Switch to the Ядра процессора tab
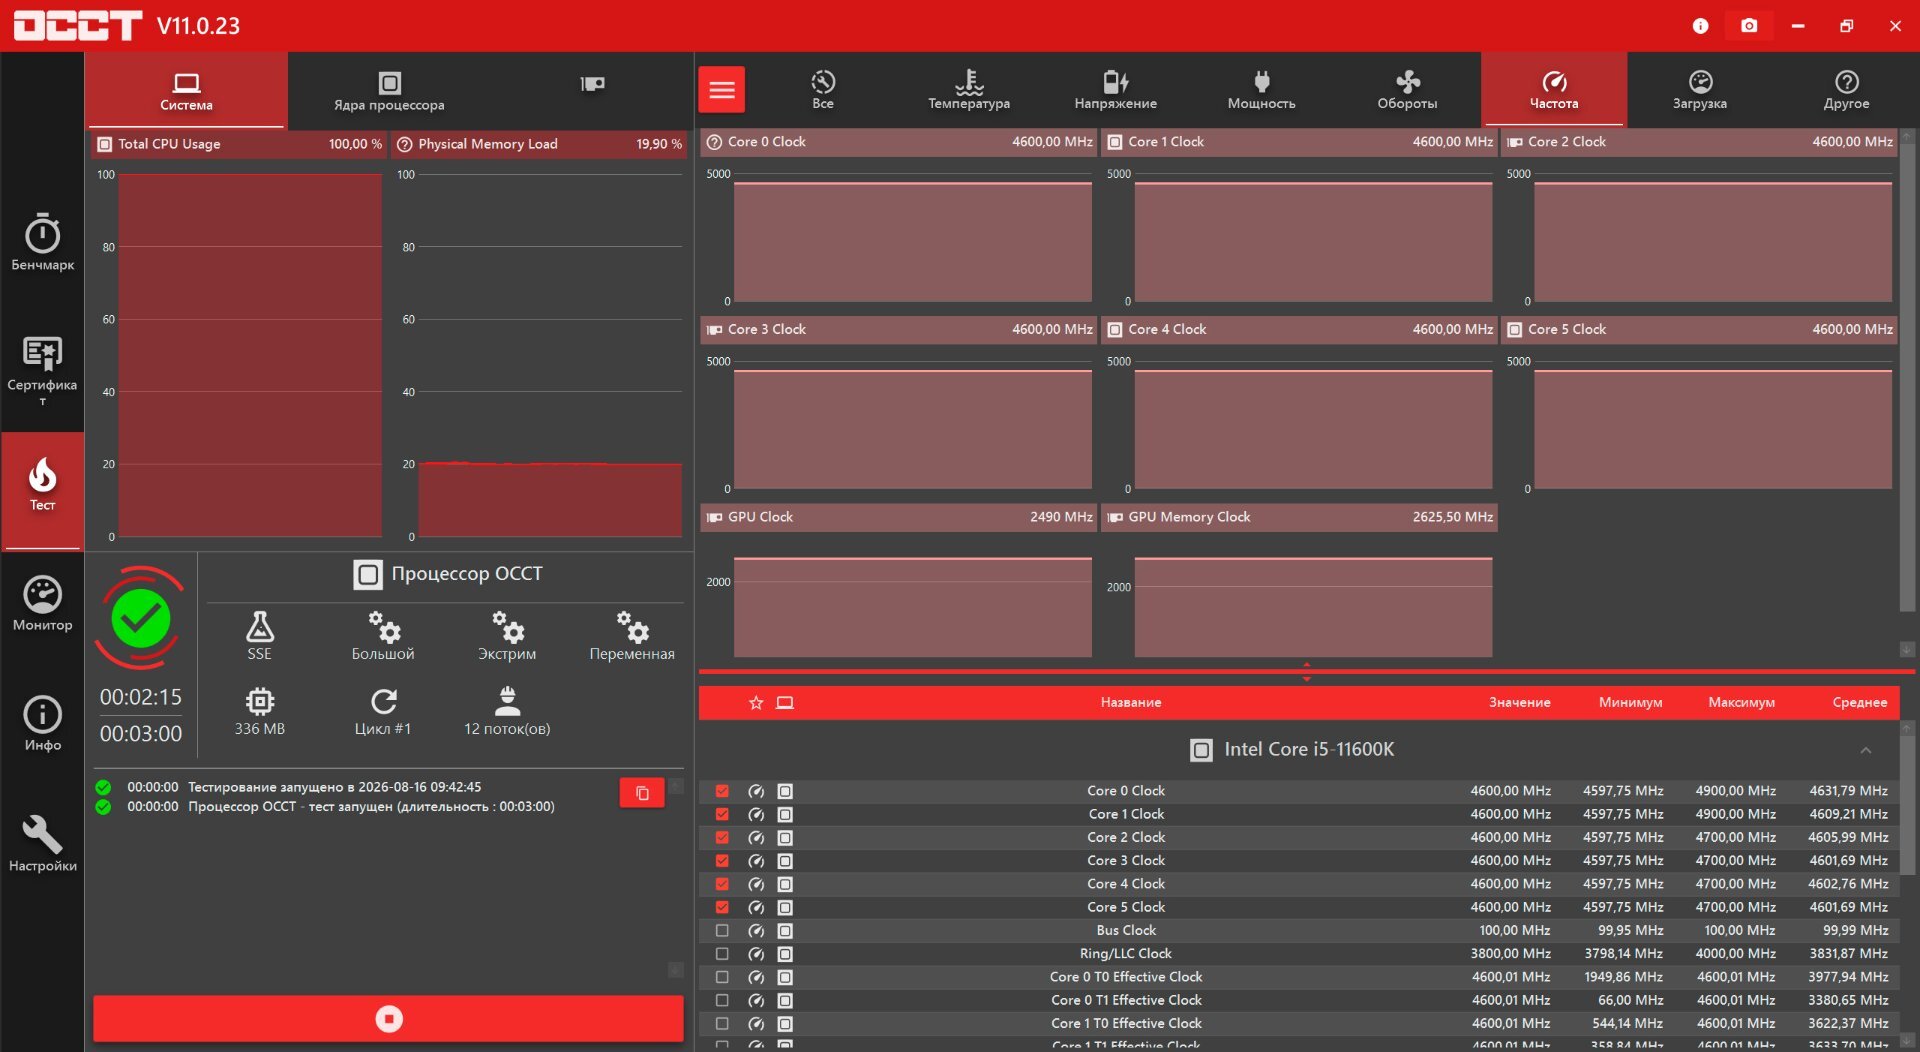1920x1052 pixels. click(389, 90)
